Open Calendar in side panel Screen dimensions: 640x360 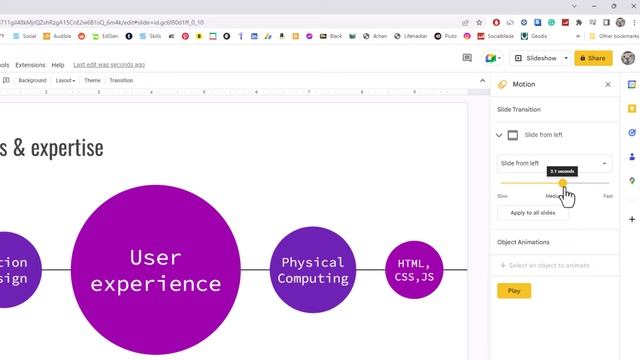coord(632,84)
